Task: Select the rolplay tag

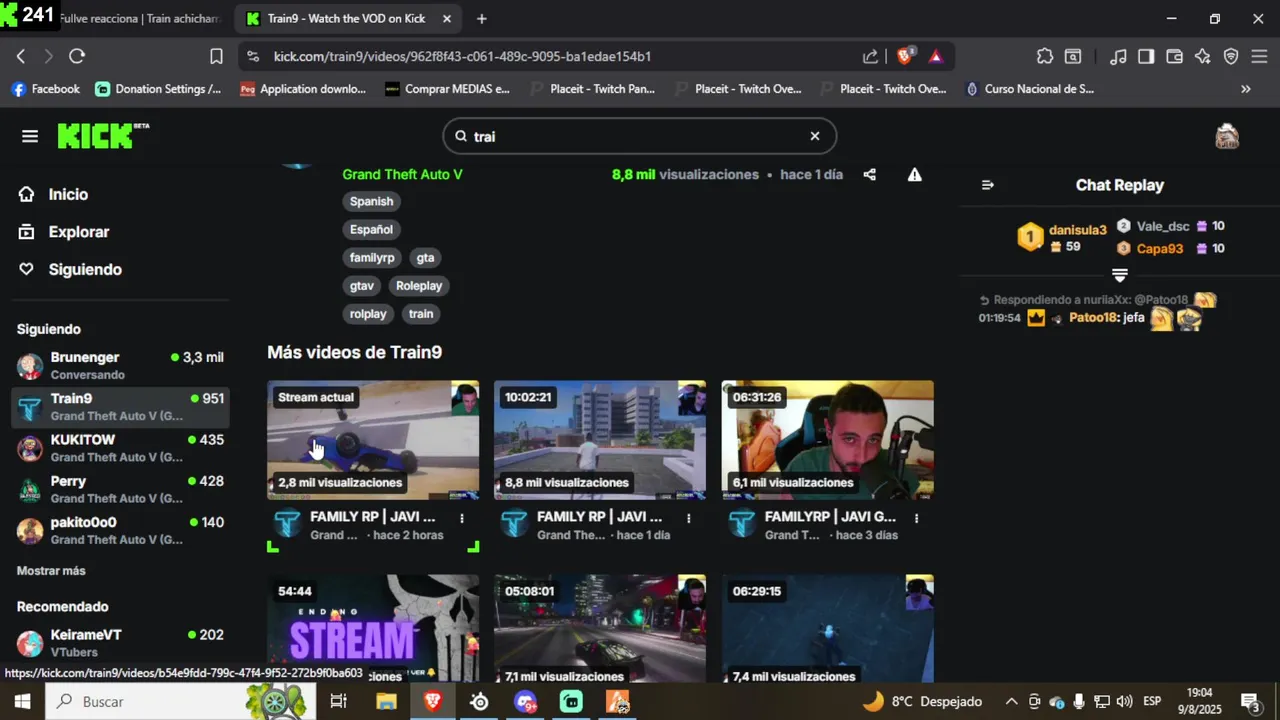Action: 368,313
